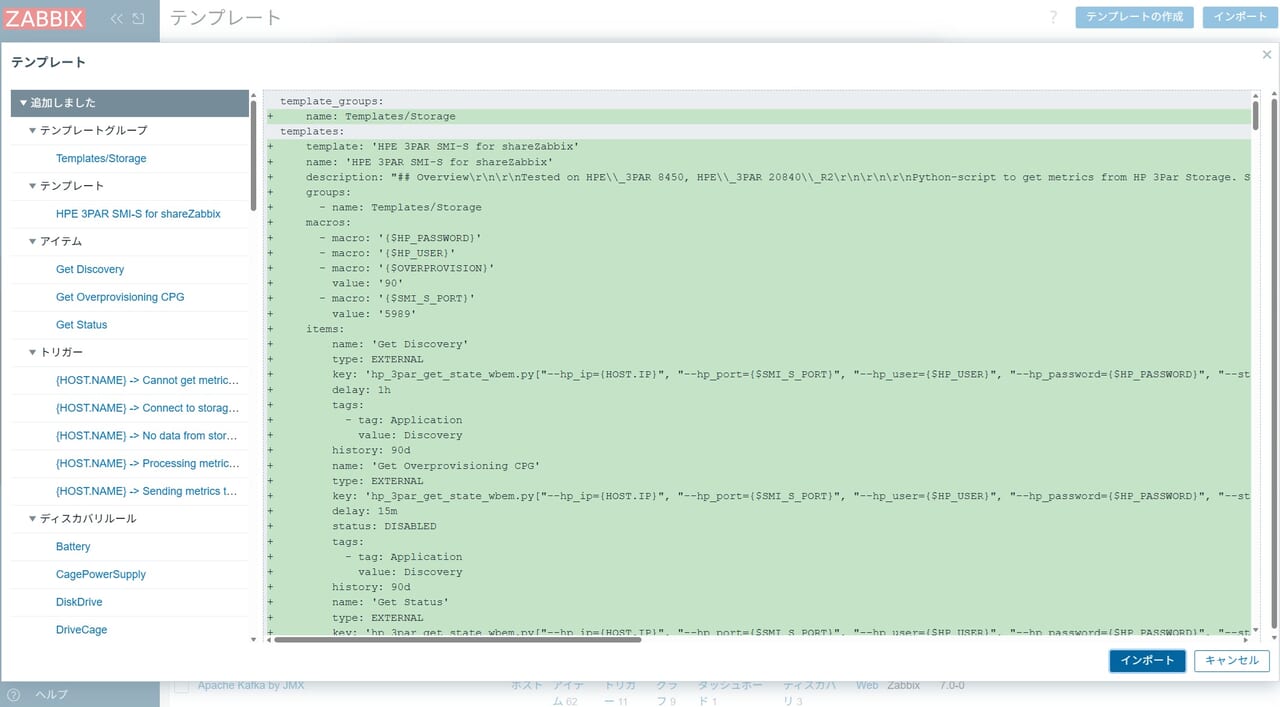Collapse the テンプレートグループ tree node
1280x707 pixels.
click(x=33, y=131)
